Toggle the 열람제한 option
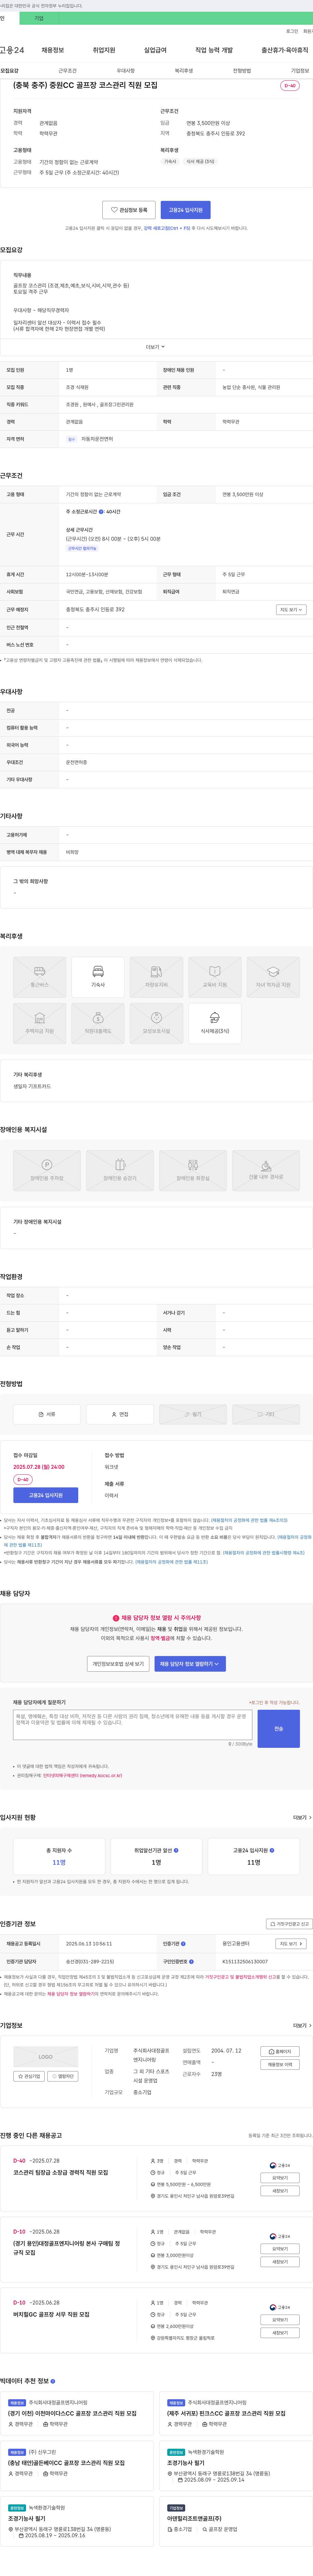This screenshot has height=2576, width=313. click(63, 2076)
